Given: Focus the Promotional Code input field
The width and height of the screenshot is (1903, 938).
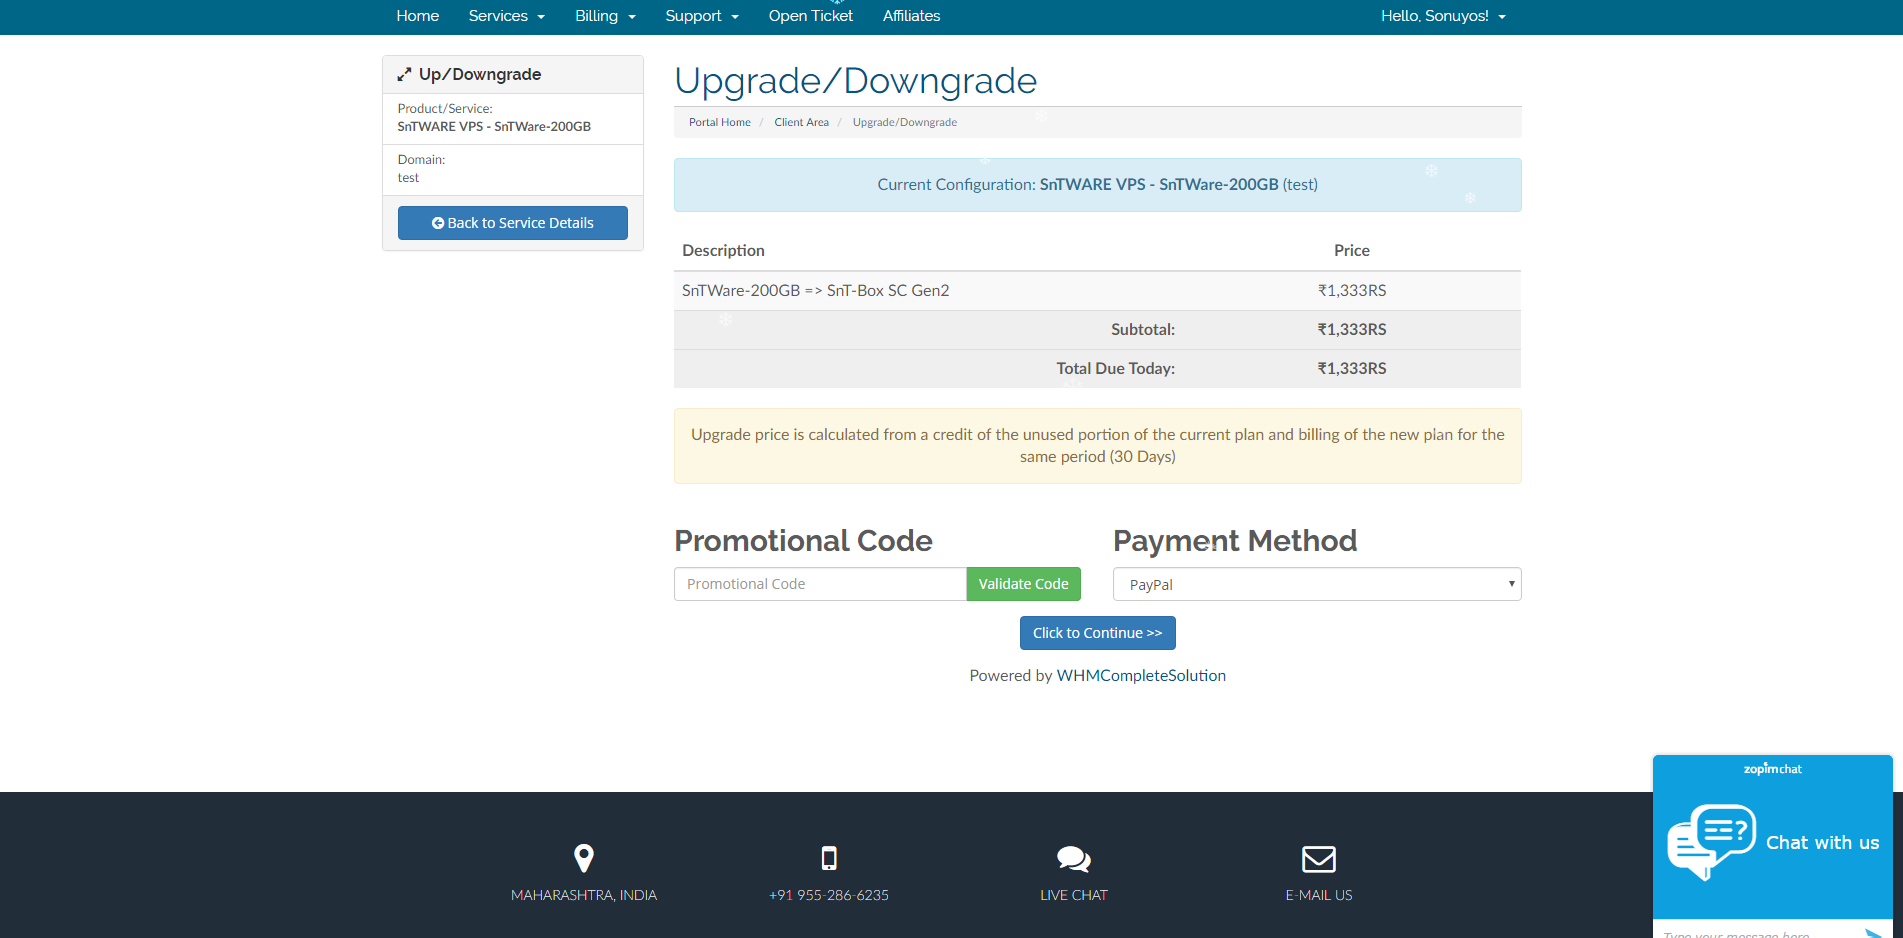Looking at the screenshot, I should 820,584.
